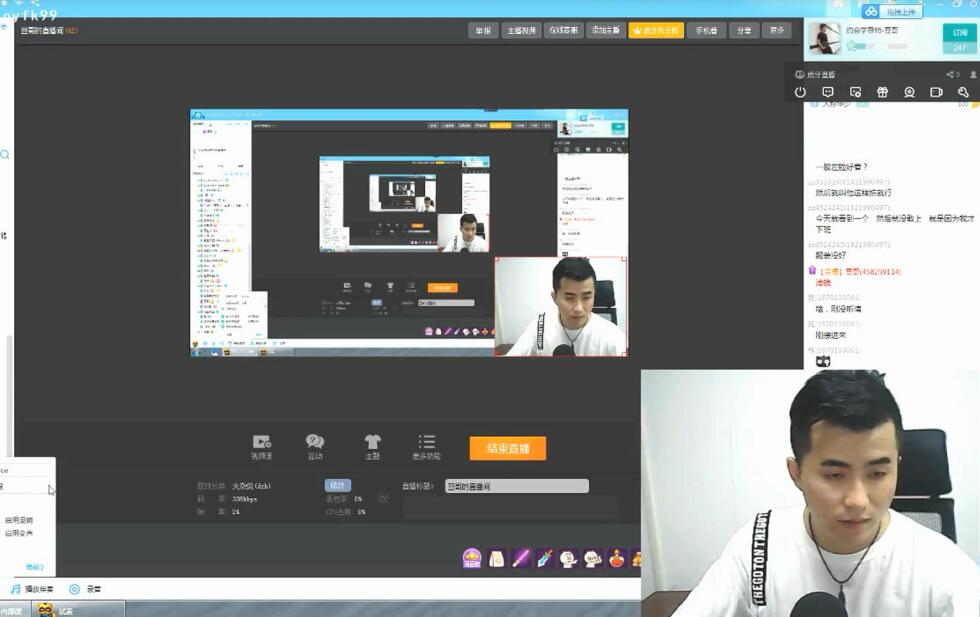Click the wrench settings icon

click(x=964, y=92)
